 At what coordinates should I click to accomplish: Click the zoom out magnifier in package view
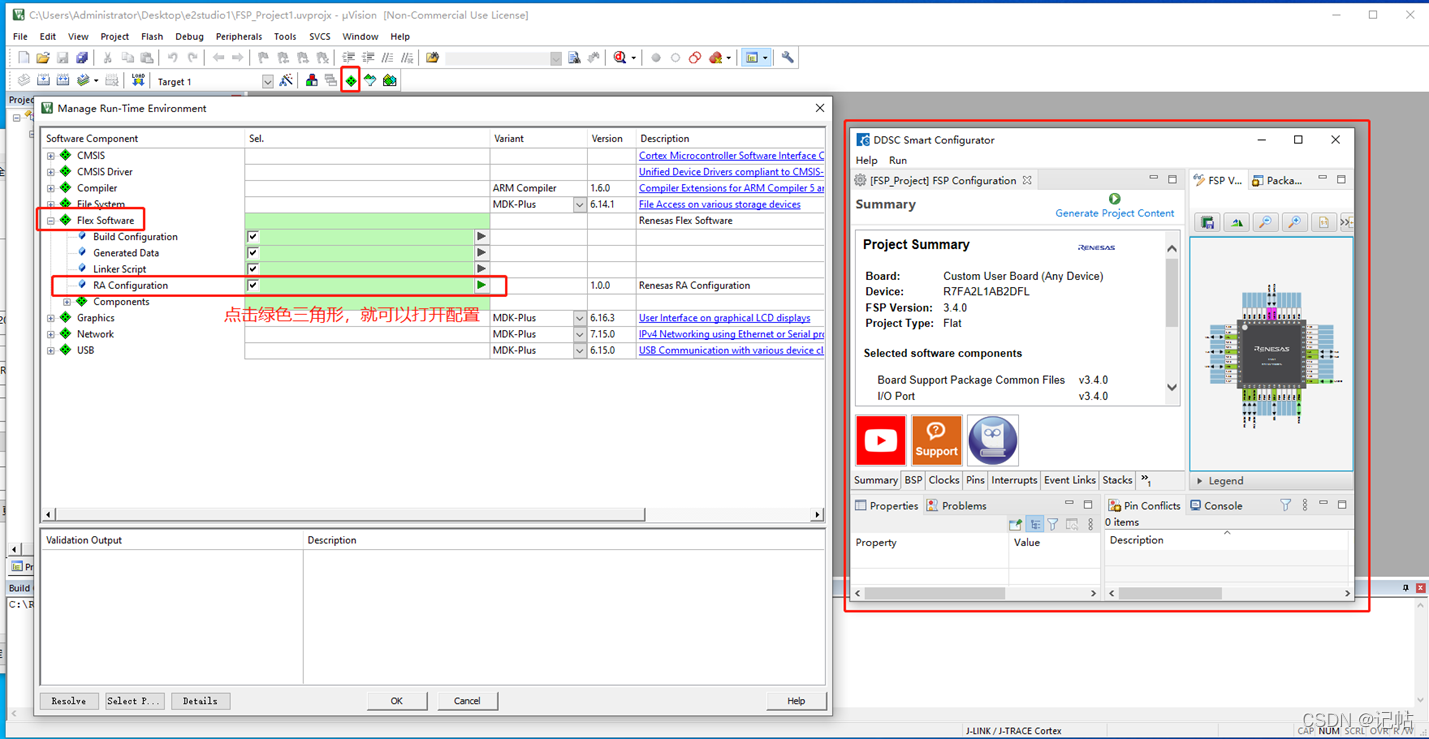[1266, 222]
